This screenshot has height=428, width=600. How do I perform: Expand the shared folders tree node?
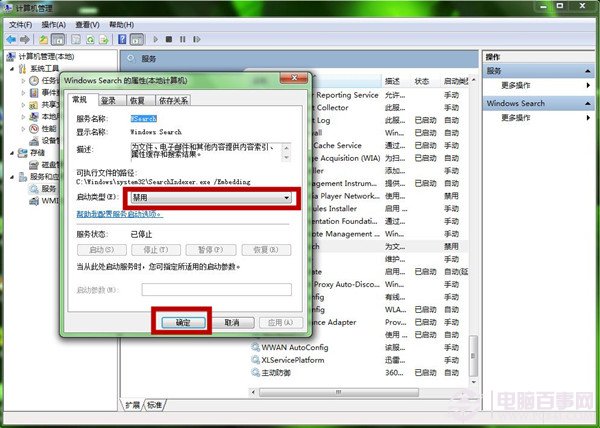(23, 104)
